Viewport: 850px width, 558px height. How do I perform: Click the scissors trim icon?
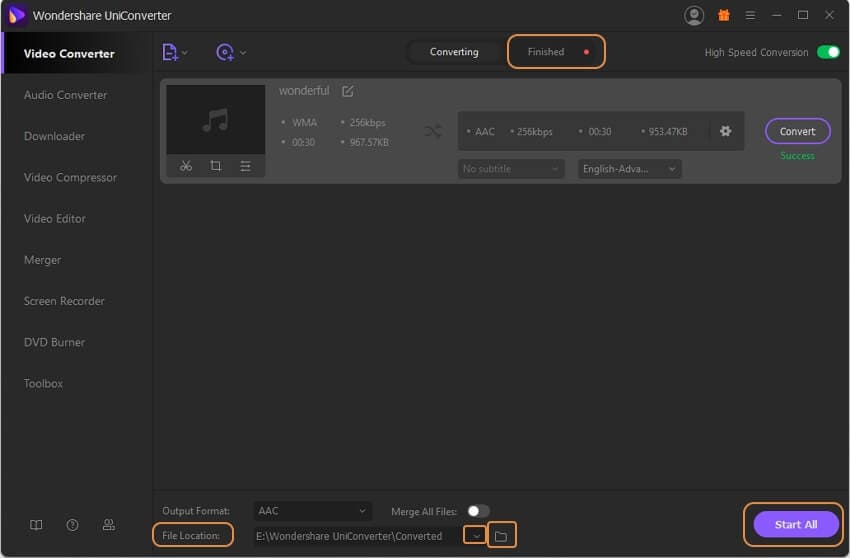(186, 166)
